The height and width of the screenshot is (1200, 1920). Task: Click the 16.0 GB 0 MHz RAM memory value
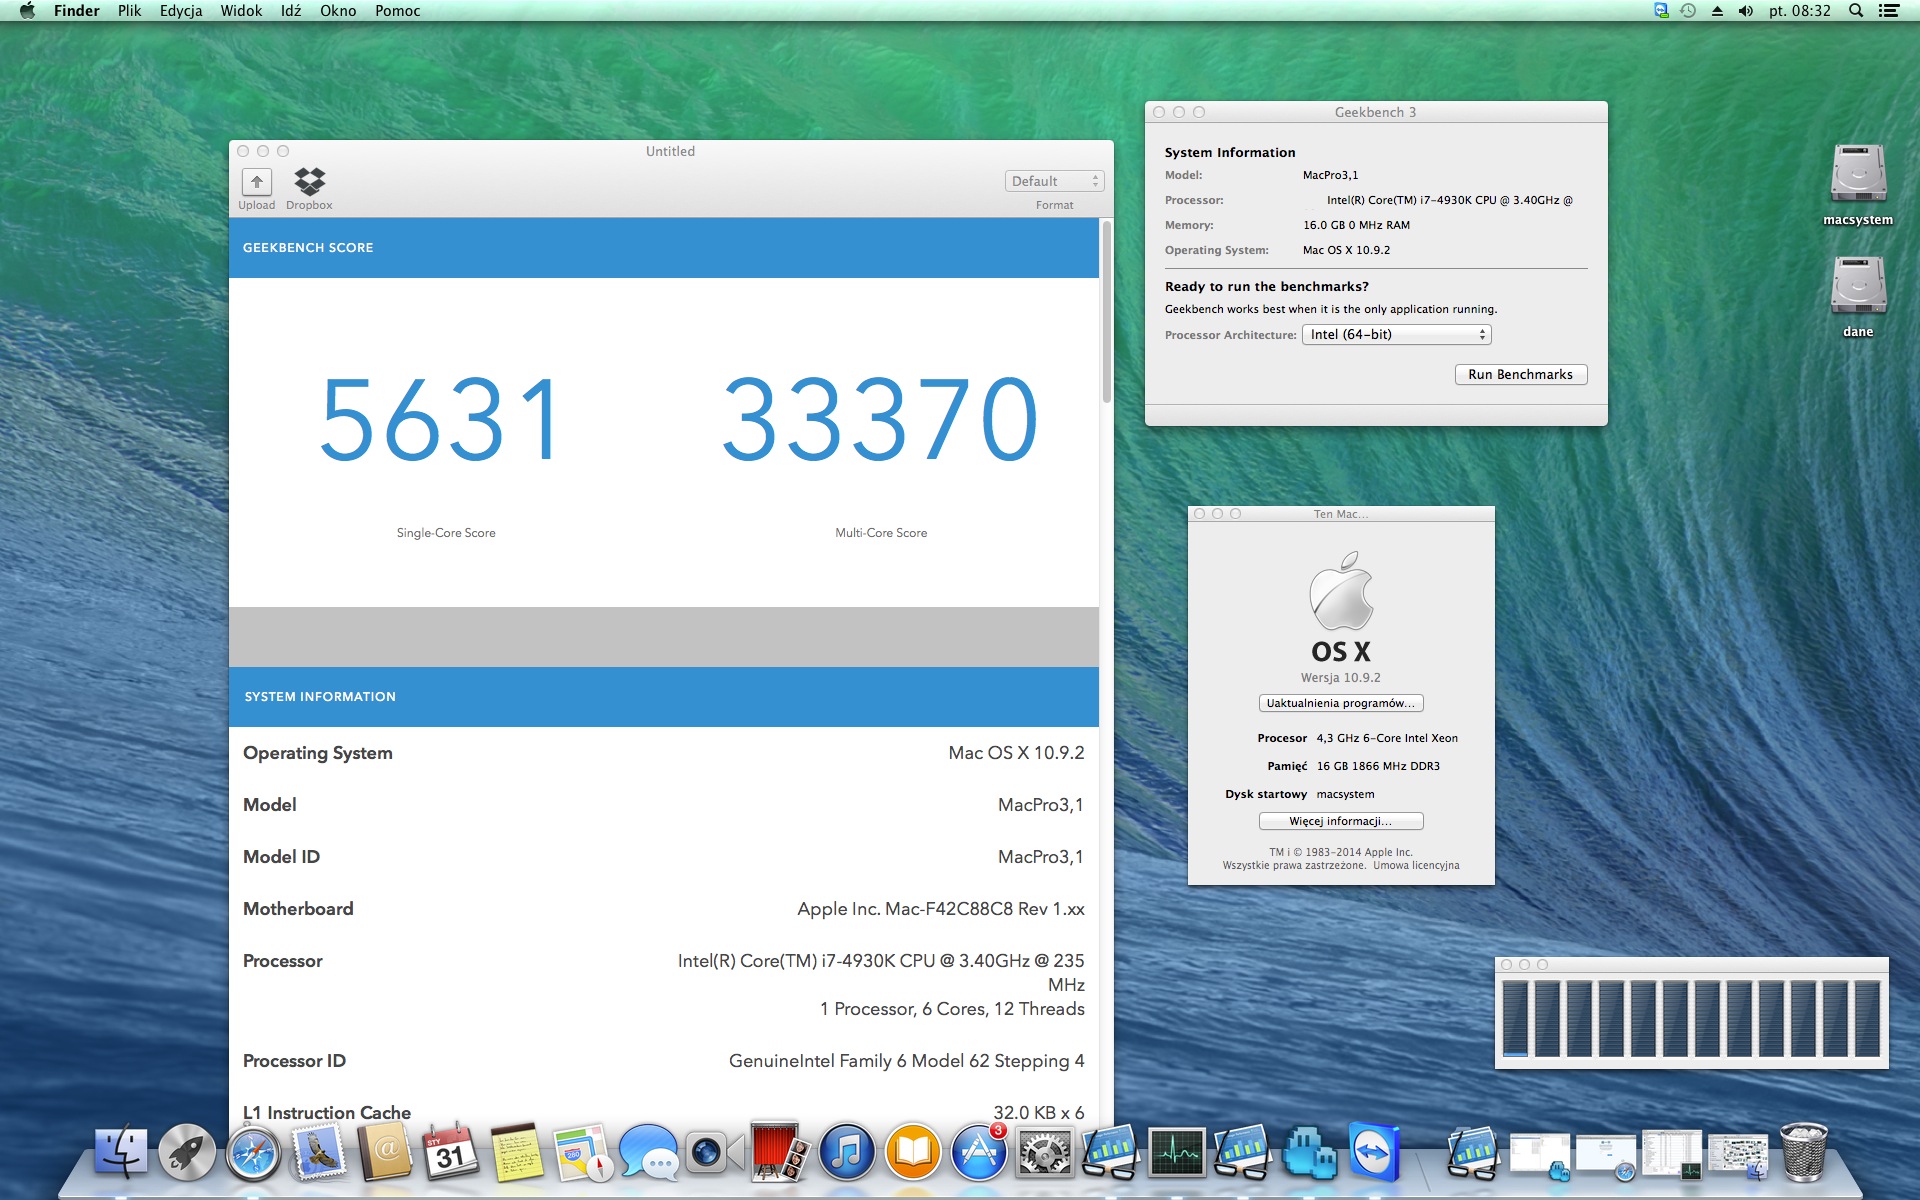point(1356,225)
